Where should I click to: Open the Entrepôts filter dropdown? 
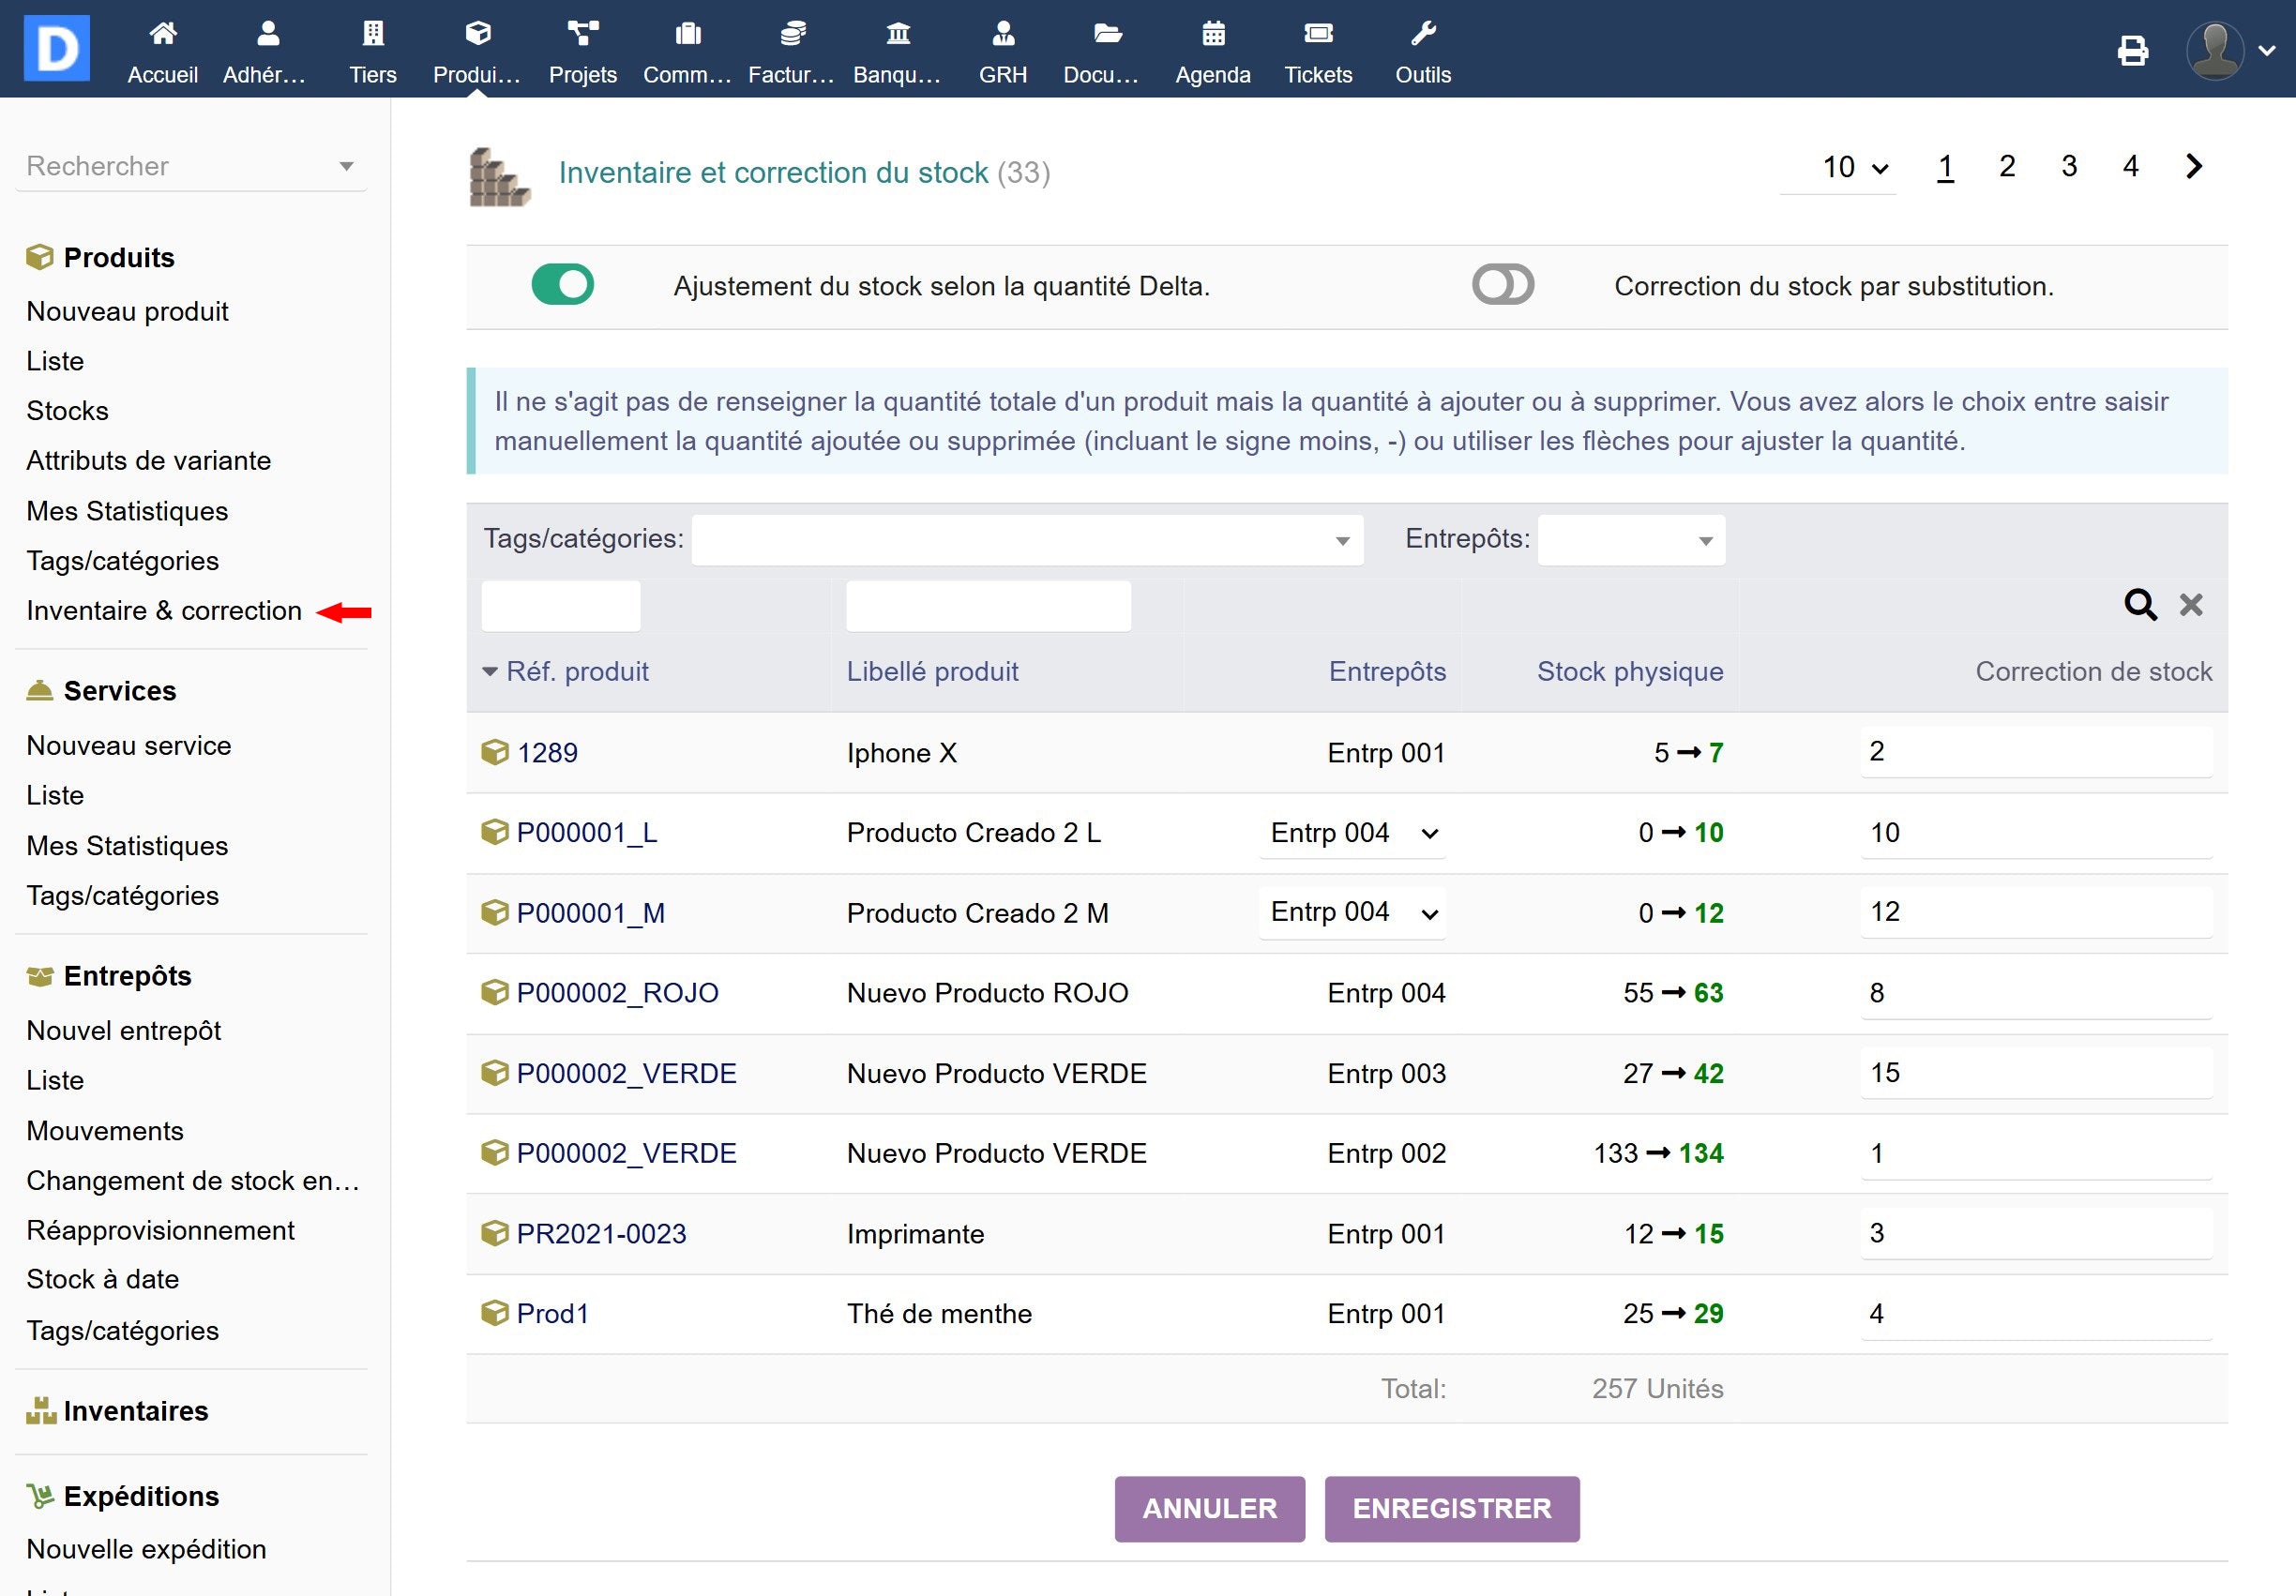1630,540
